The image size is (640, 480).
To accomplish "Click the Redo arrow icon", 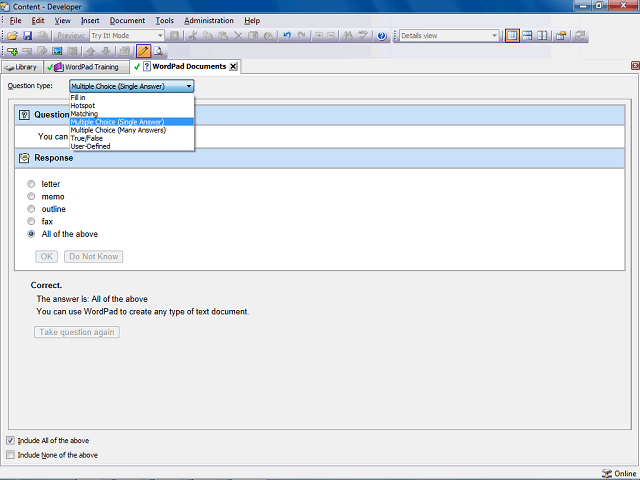I will [x=302, y=36].
